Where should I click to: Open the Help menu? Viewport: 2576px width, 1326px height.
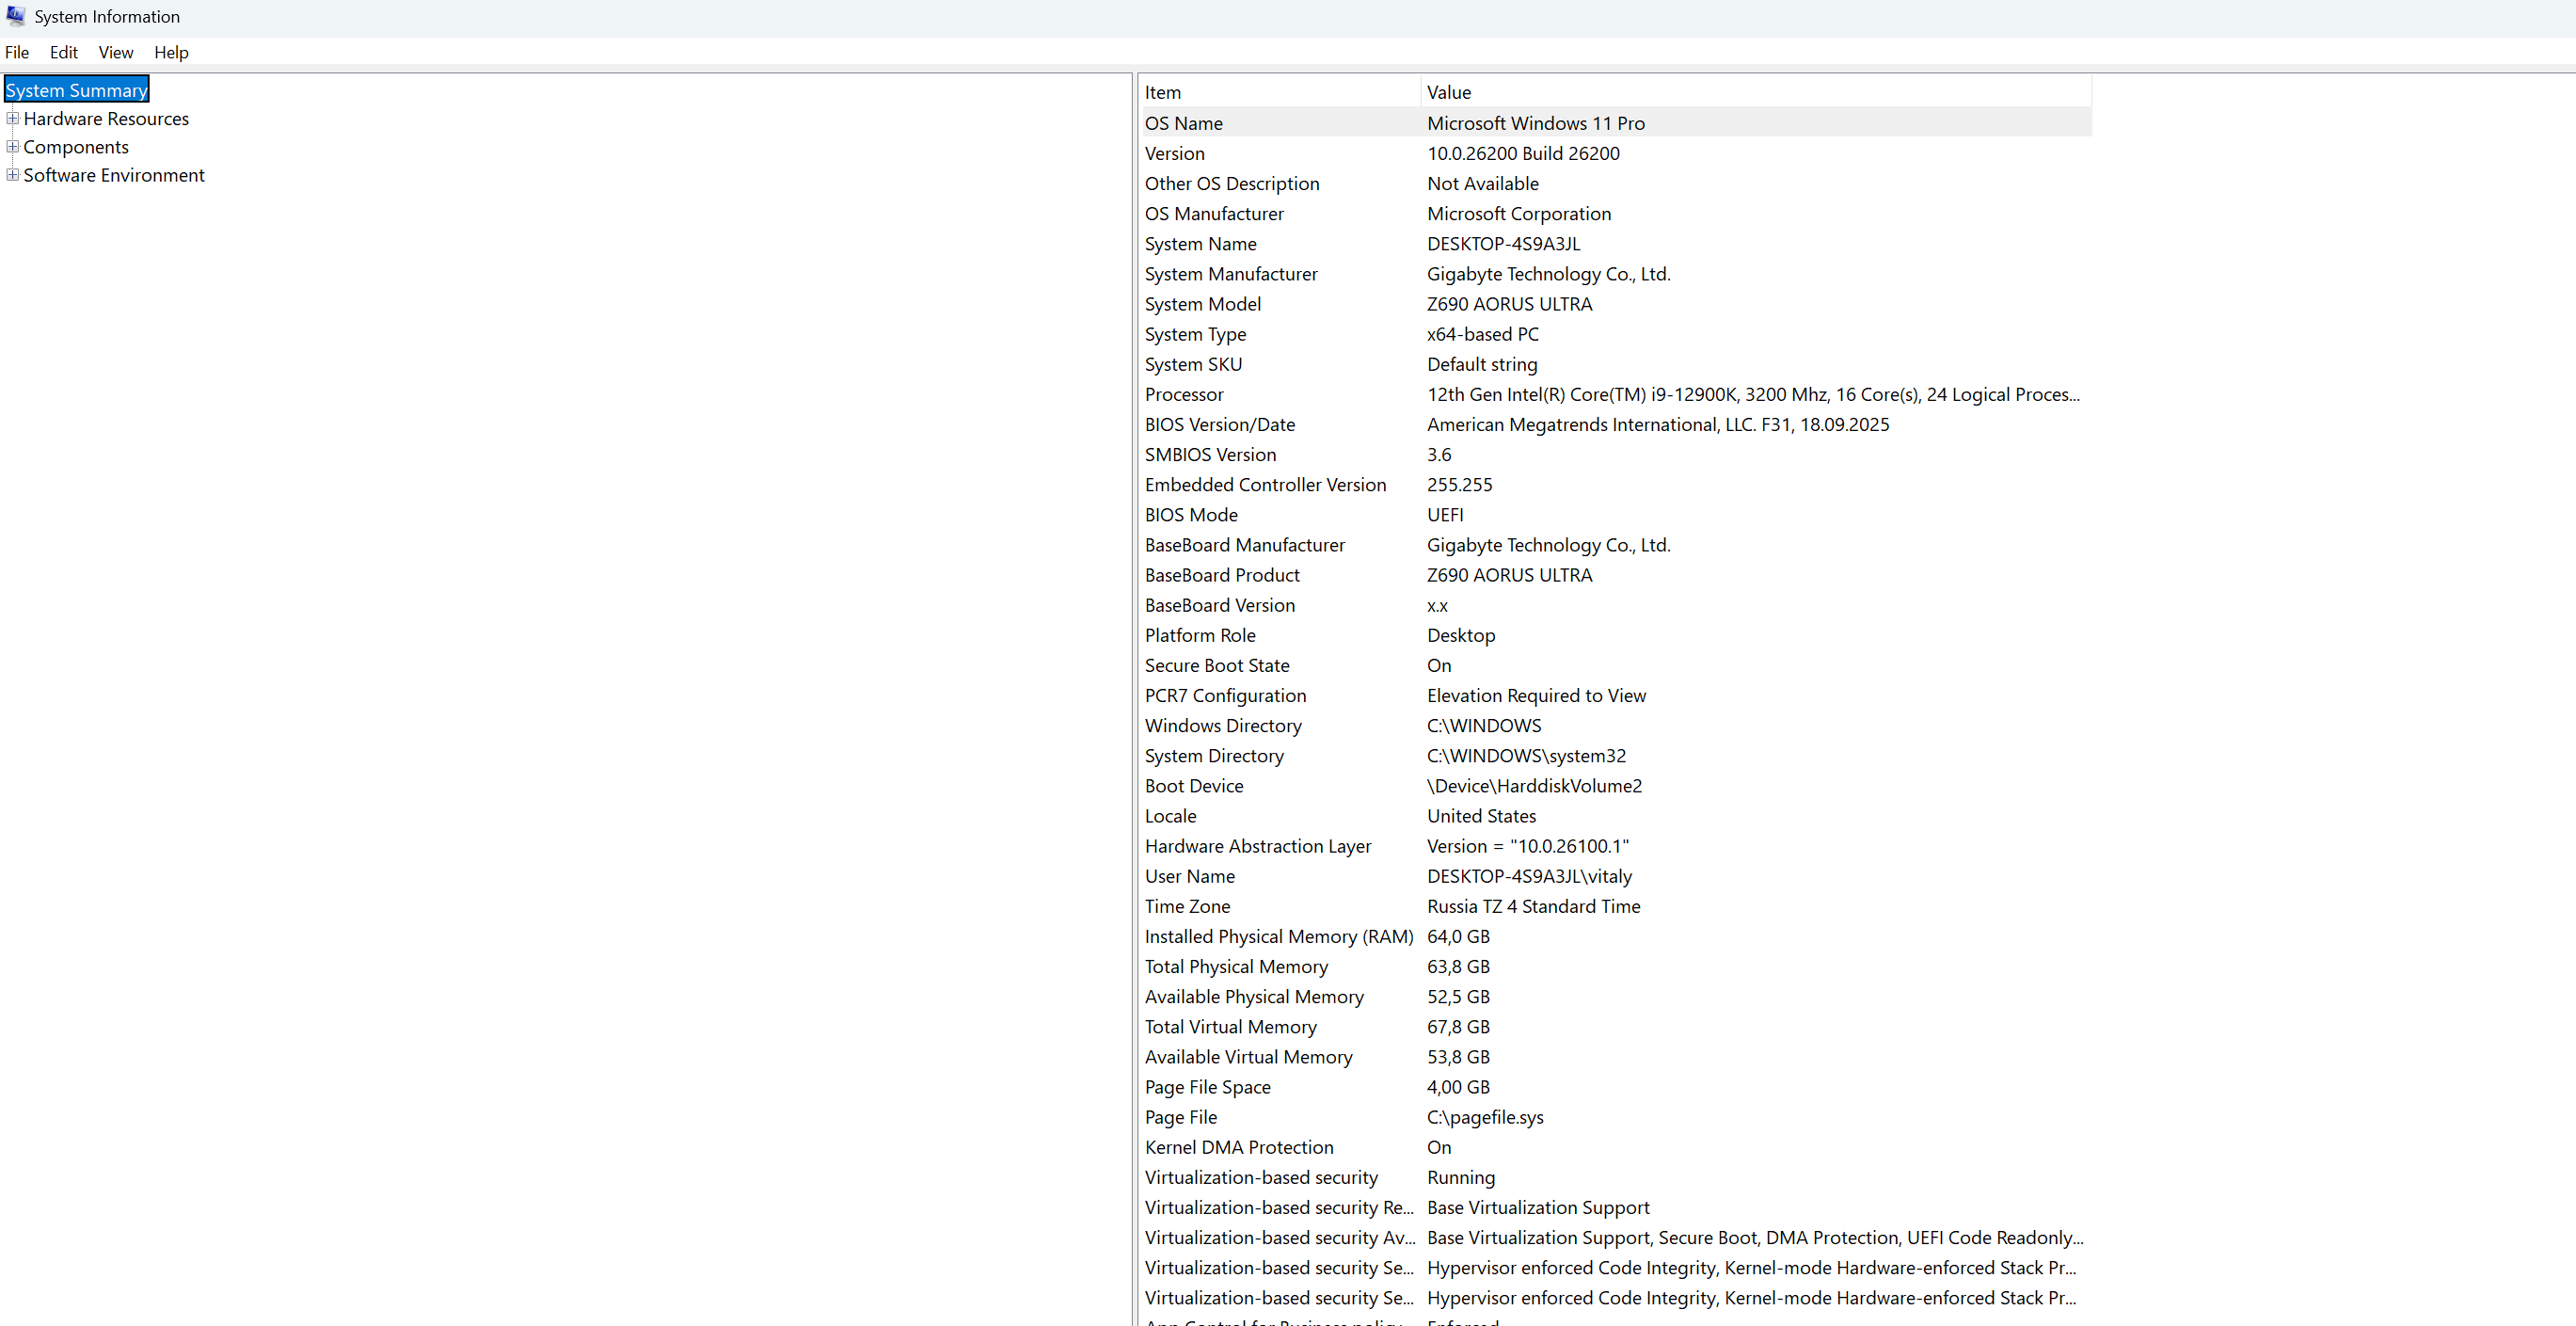click(x=171, y=52)
